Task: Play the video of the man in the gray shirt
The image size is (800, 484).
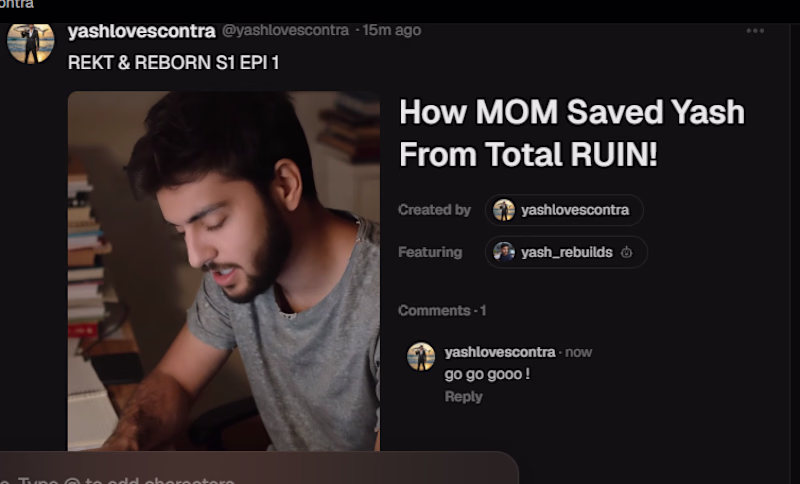Action: pyautogui.click(x=223, y=271)
